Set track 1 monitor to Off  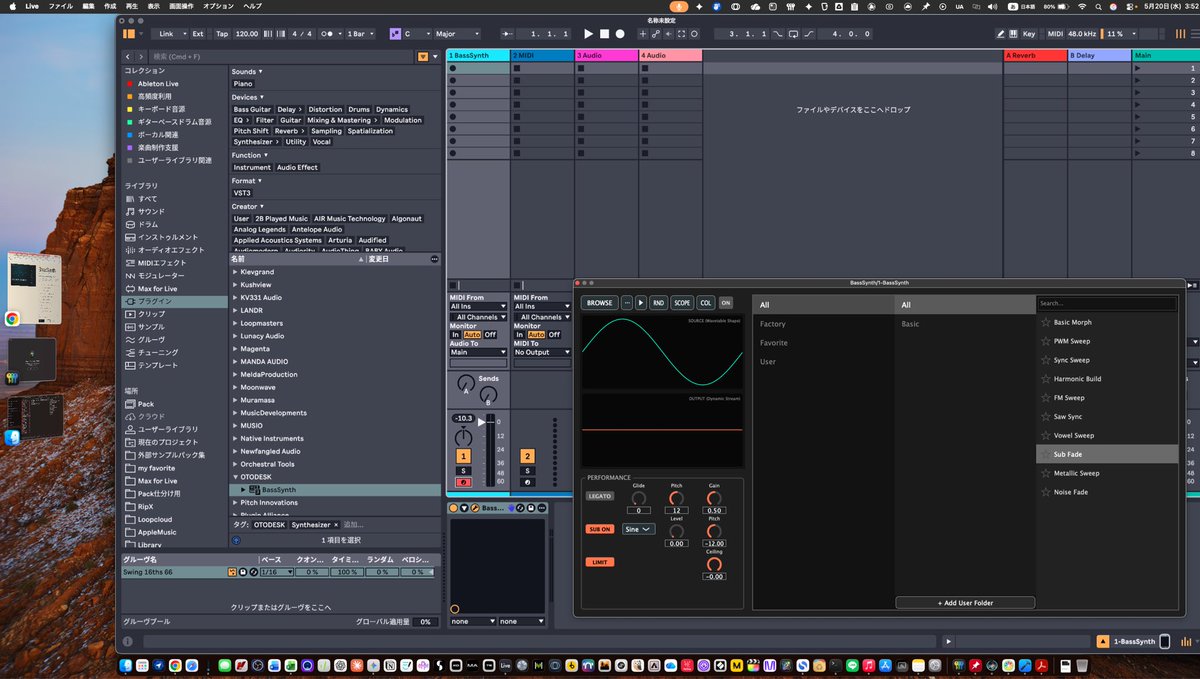click(x=490, y=335)
